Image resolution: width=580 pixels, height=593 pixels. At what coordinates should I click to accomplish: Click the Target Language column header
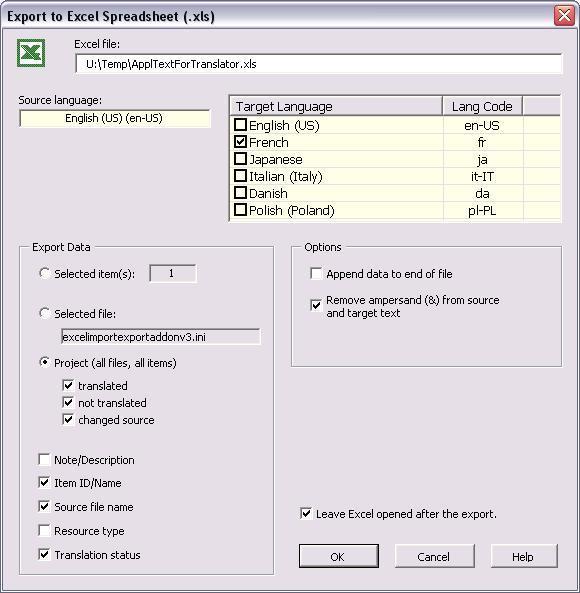(x=336, y=106)
